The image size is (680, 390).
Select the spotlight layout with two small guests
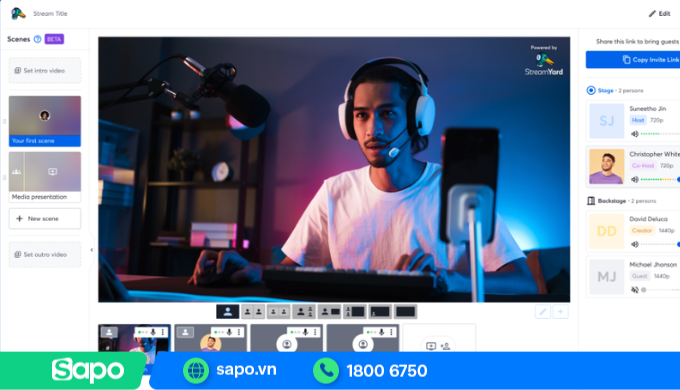pyautogui.click(x=304, y=311)
